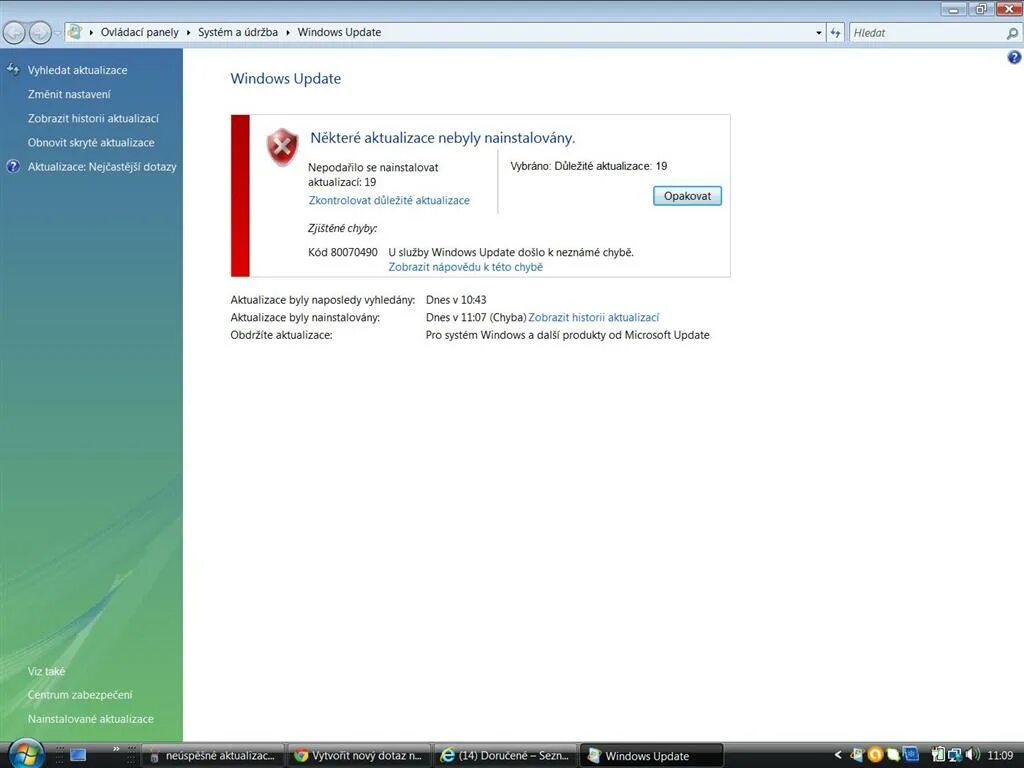Click the search magnifier icon

pyautogui.click(x=1012, y=33)
